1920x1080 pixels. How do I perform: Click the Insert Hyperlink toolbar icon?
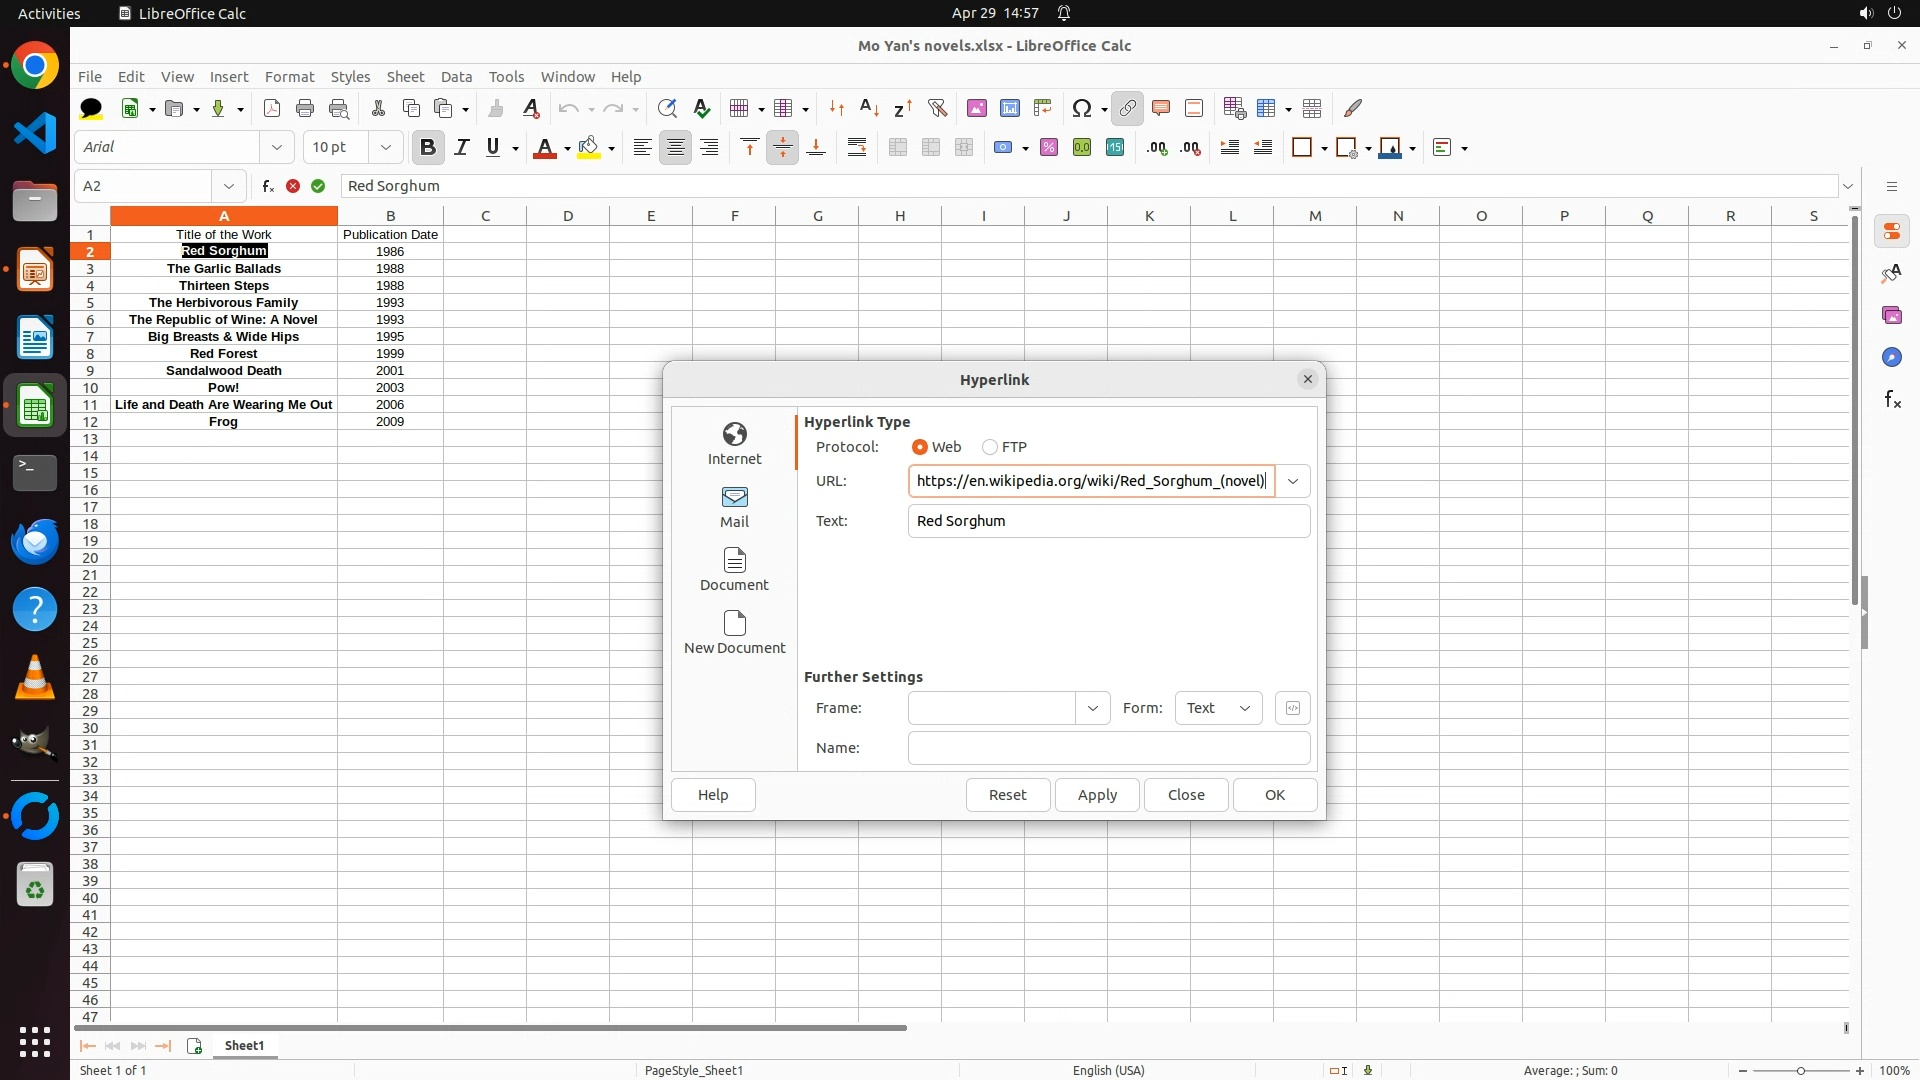[1127, 108]
